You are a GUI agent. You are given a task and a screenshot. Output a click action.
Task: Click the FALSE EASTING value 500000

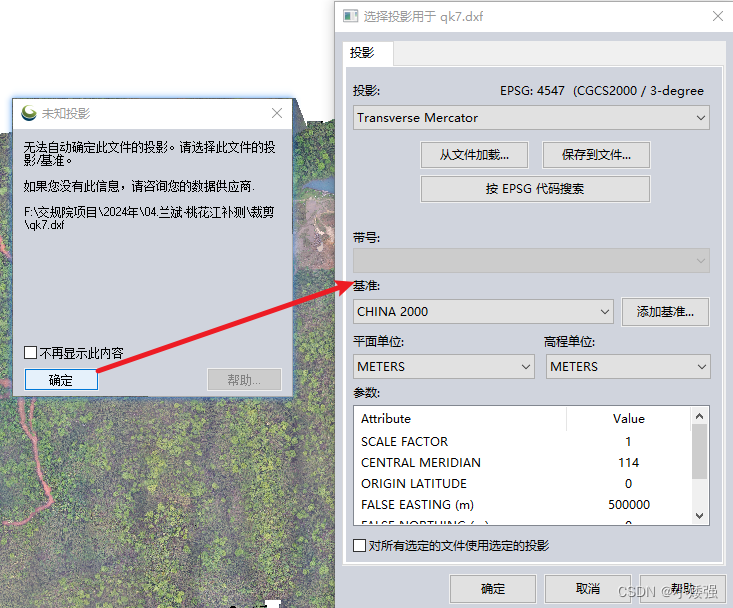tap(629, 505)
